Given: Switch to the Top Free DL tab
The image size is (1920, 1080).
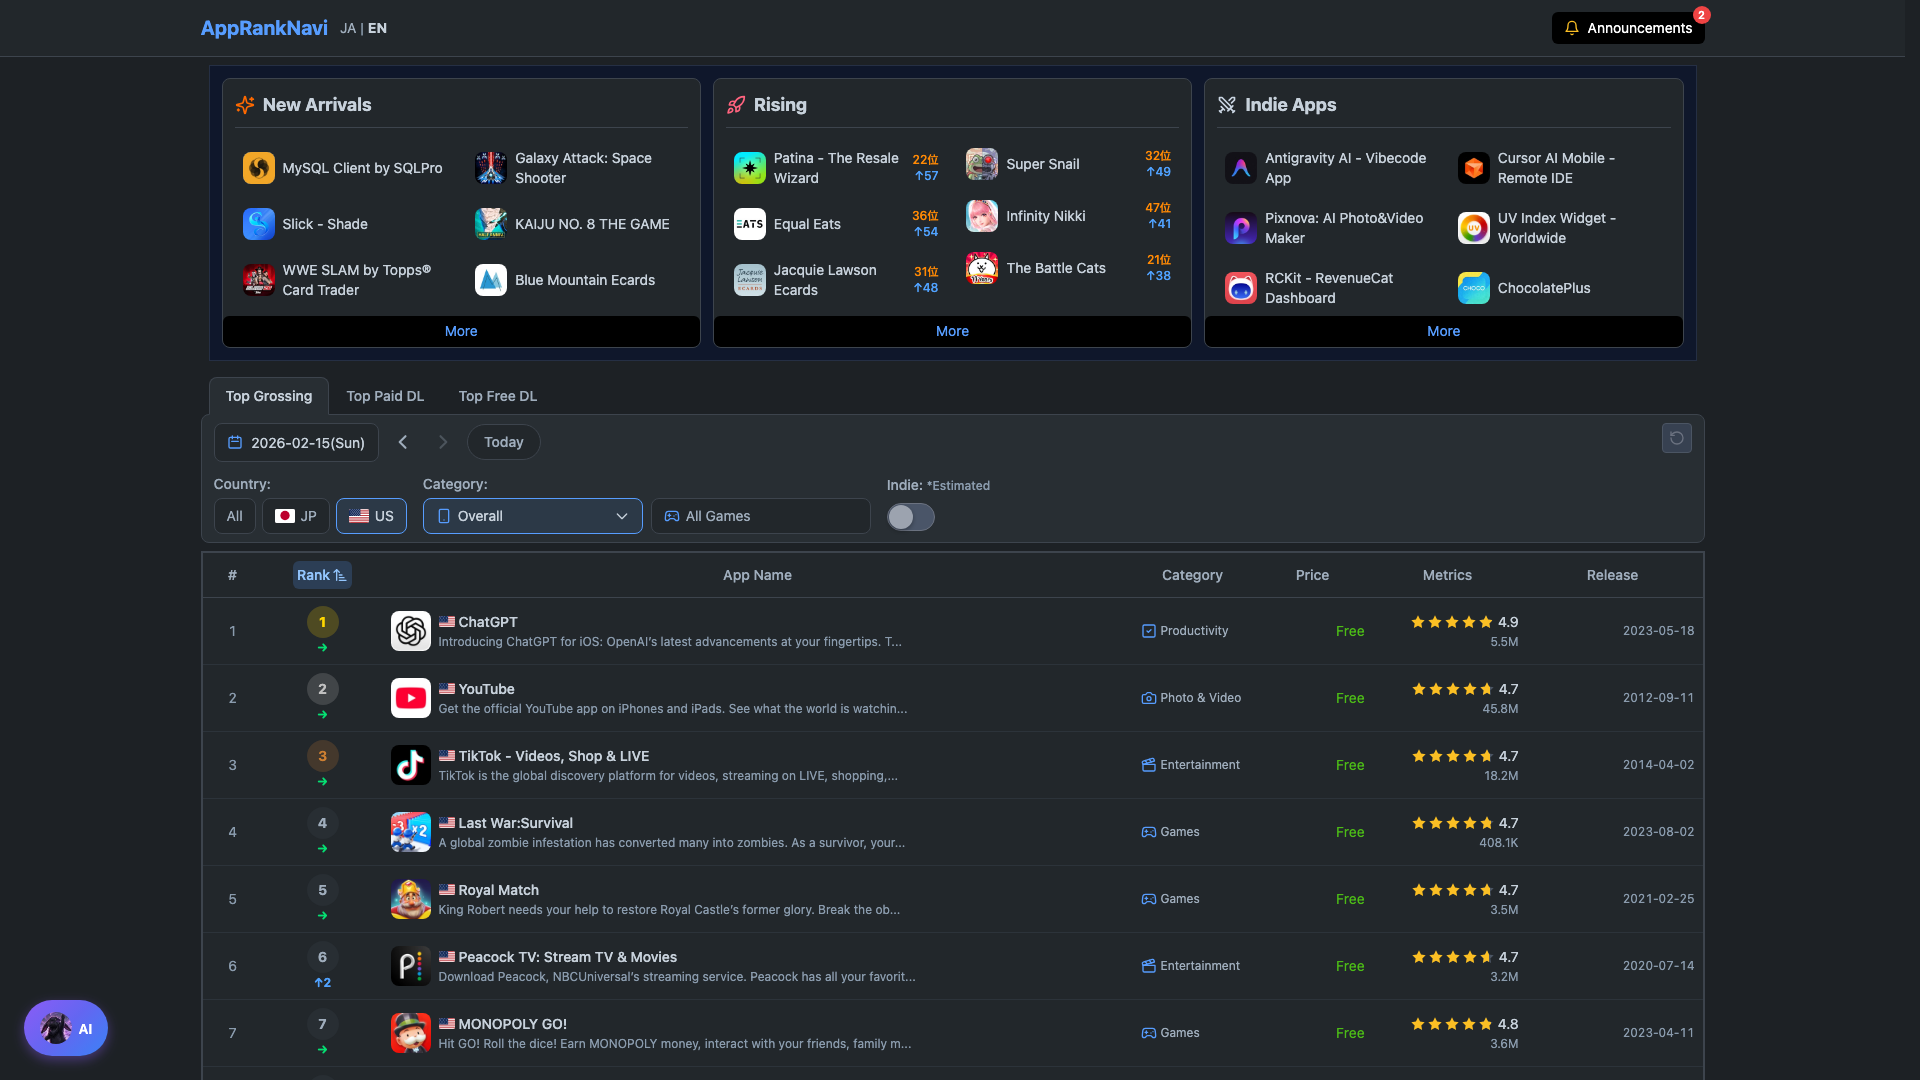Looking at the screenshot, I should (497, 396).
